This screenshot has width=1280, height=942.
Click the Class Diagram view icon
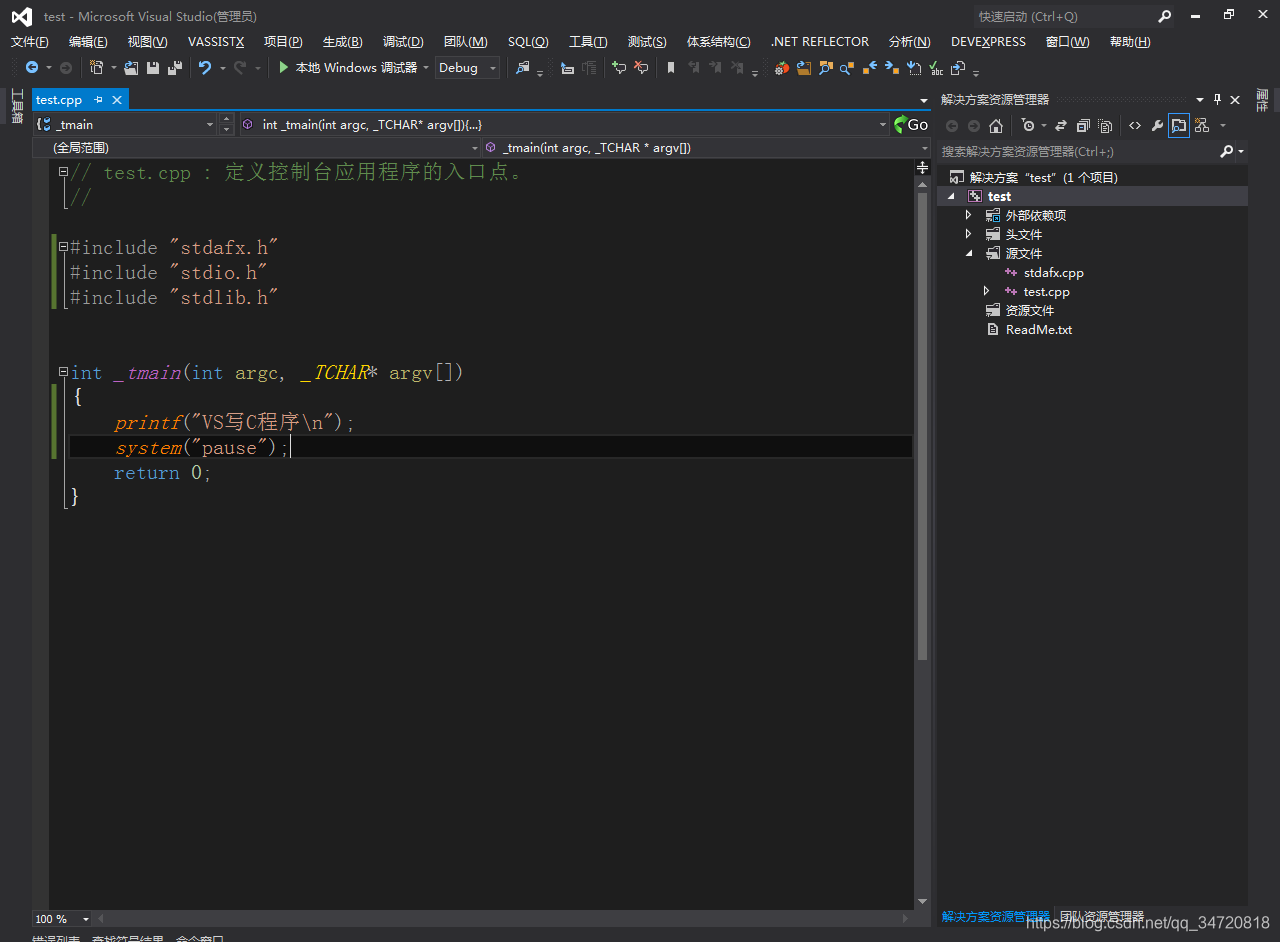point(1201,126)
